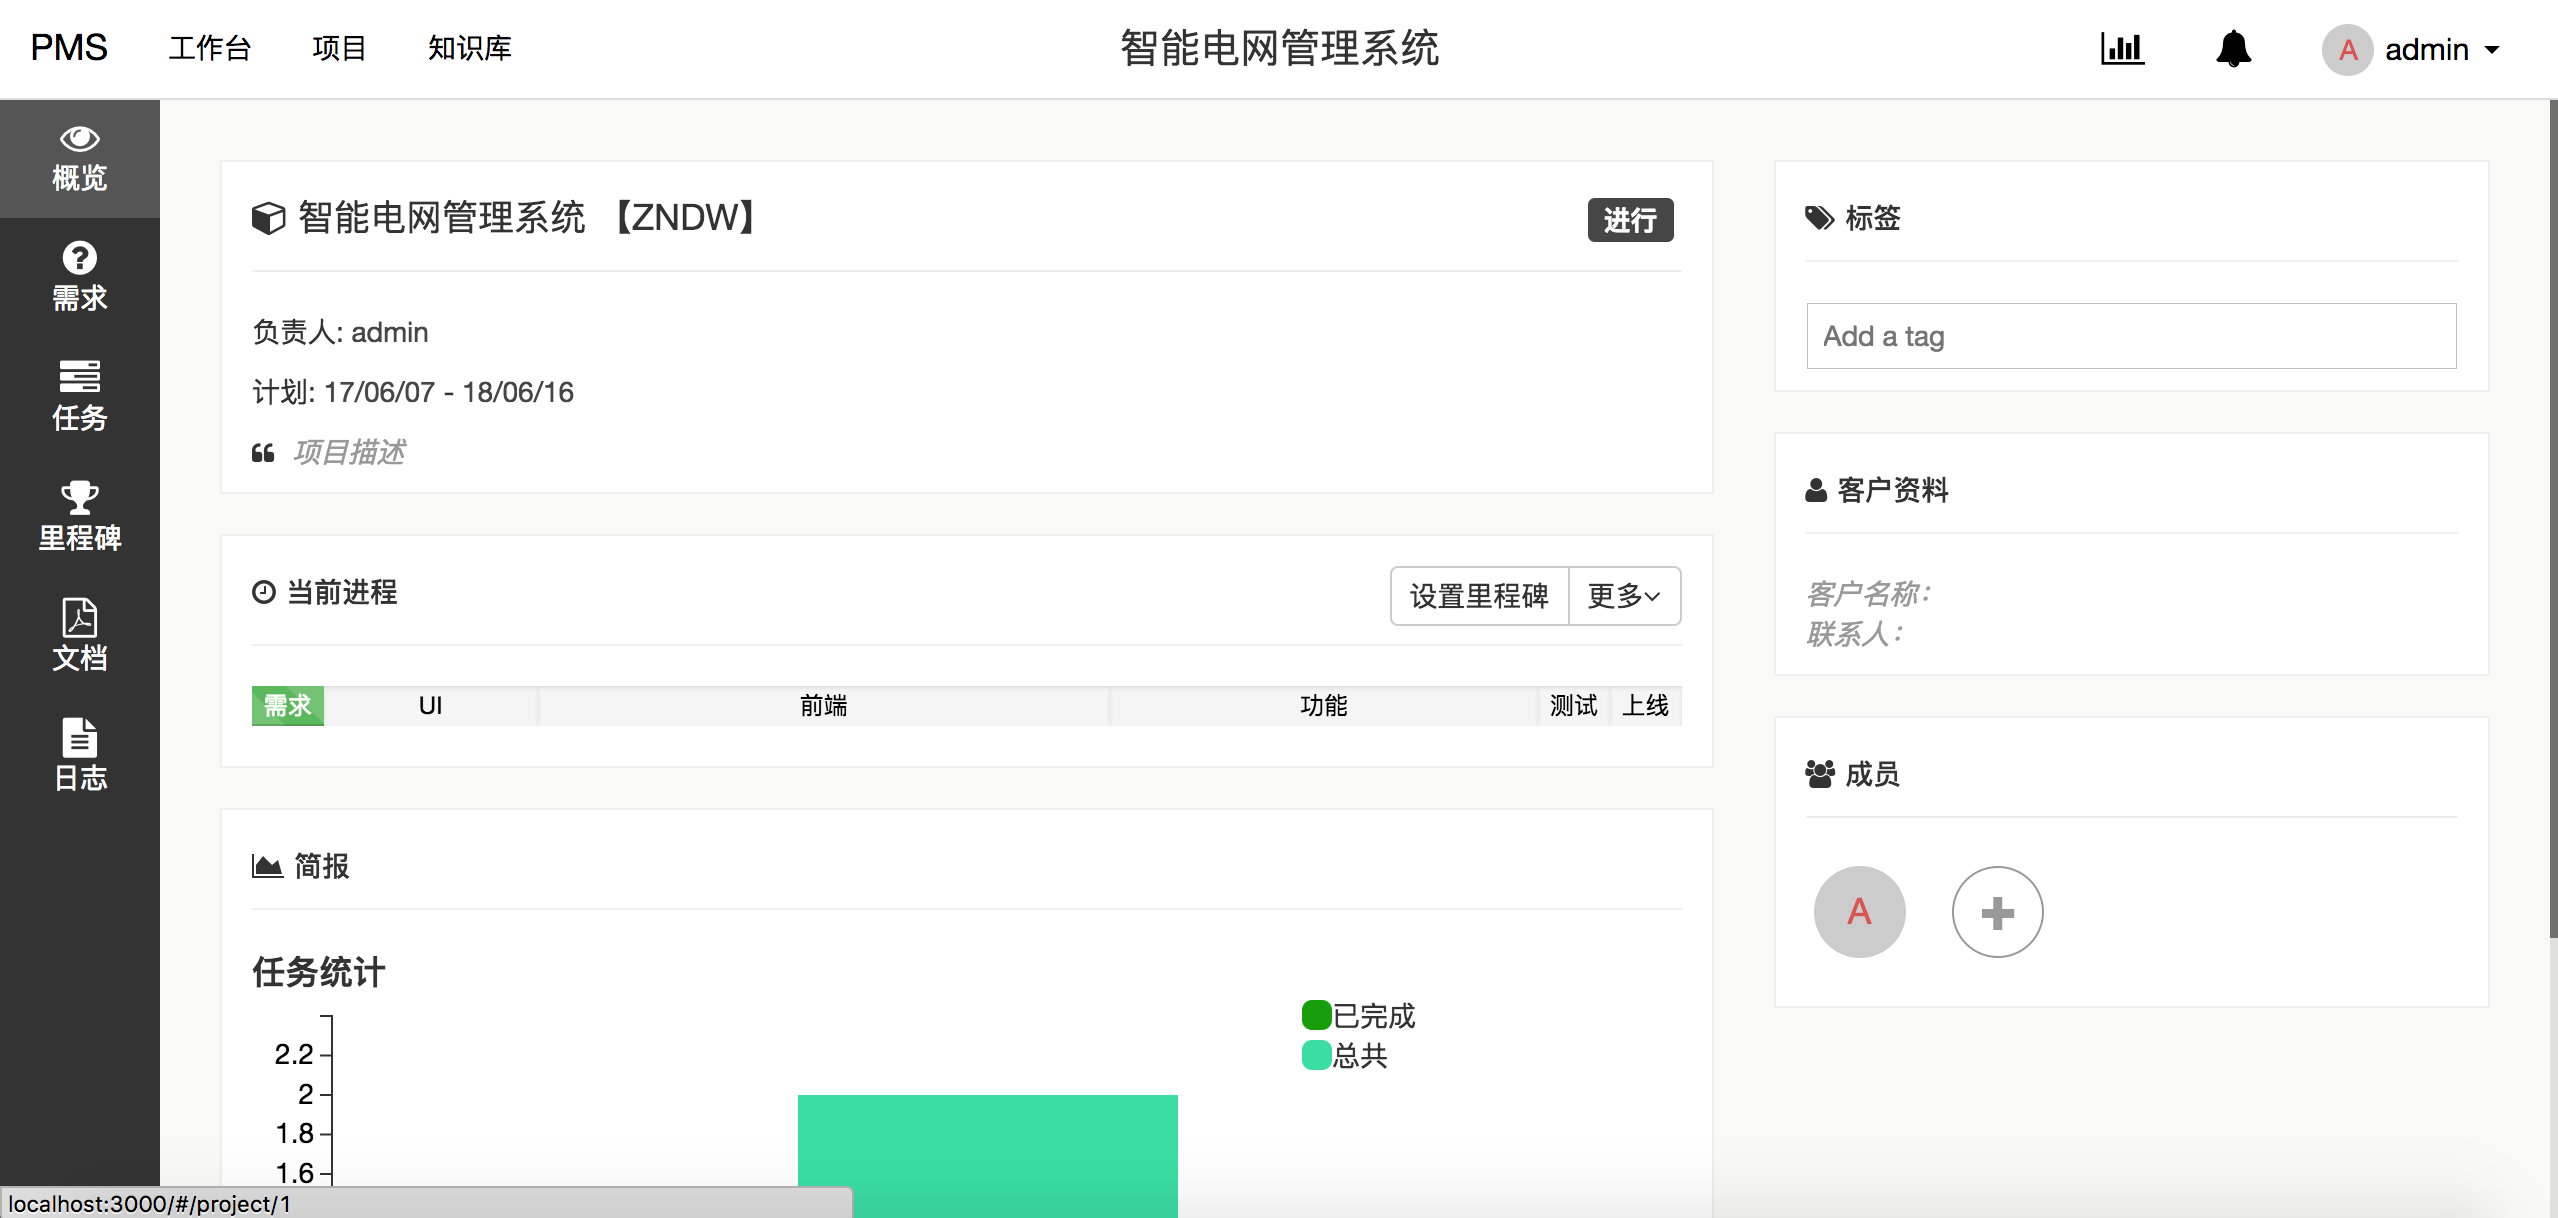Open the 知识库 knowledge base menu
Screen dimensions: 2558x1218
click(469, 48)
